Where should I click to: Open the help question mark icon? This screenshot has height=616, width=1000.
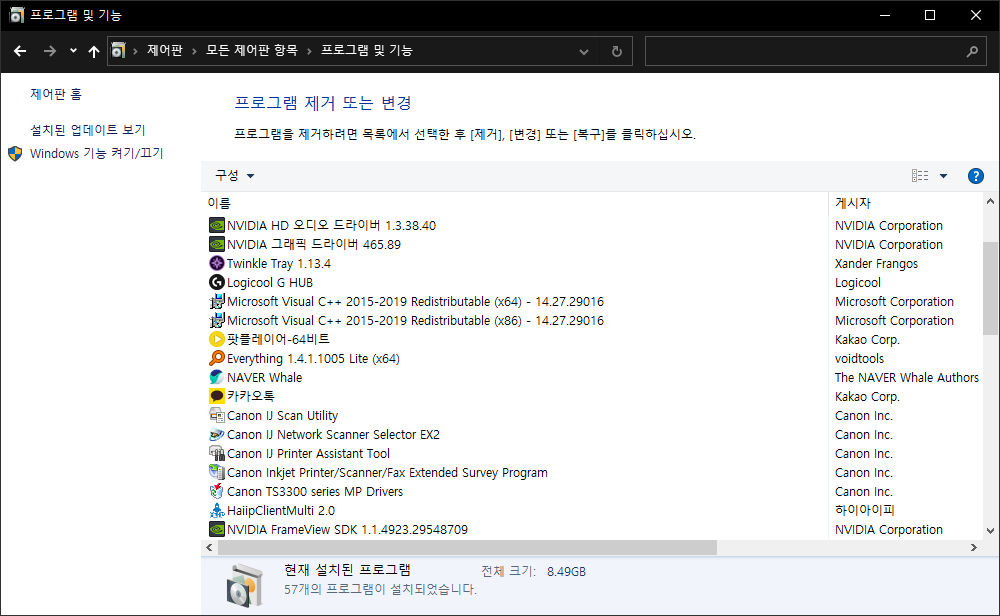pos(975,176)
